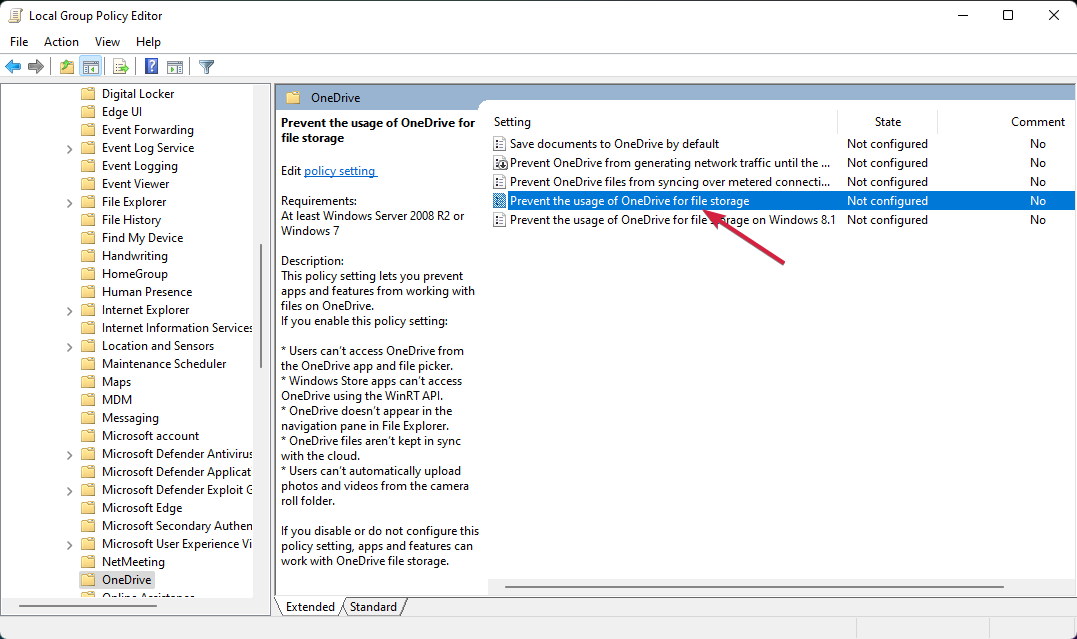Click the HomeGroup folder icon

point(88,273)
